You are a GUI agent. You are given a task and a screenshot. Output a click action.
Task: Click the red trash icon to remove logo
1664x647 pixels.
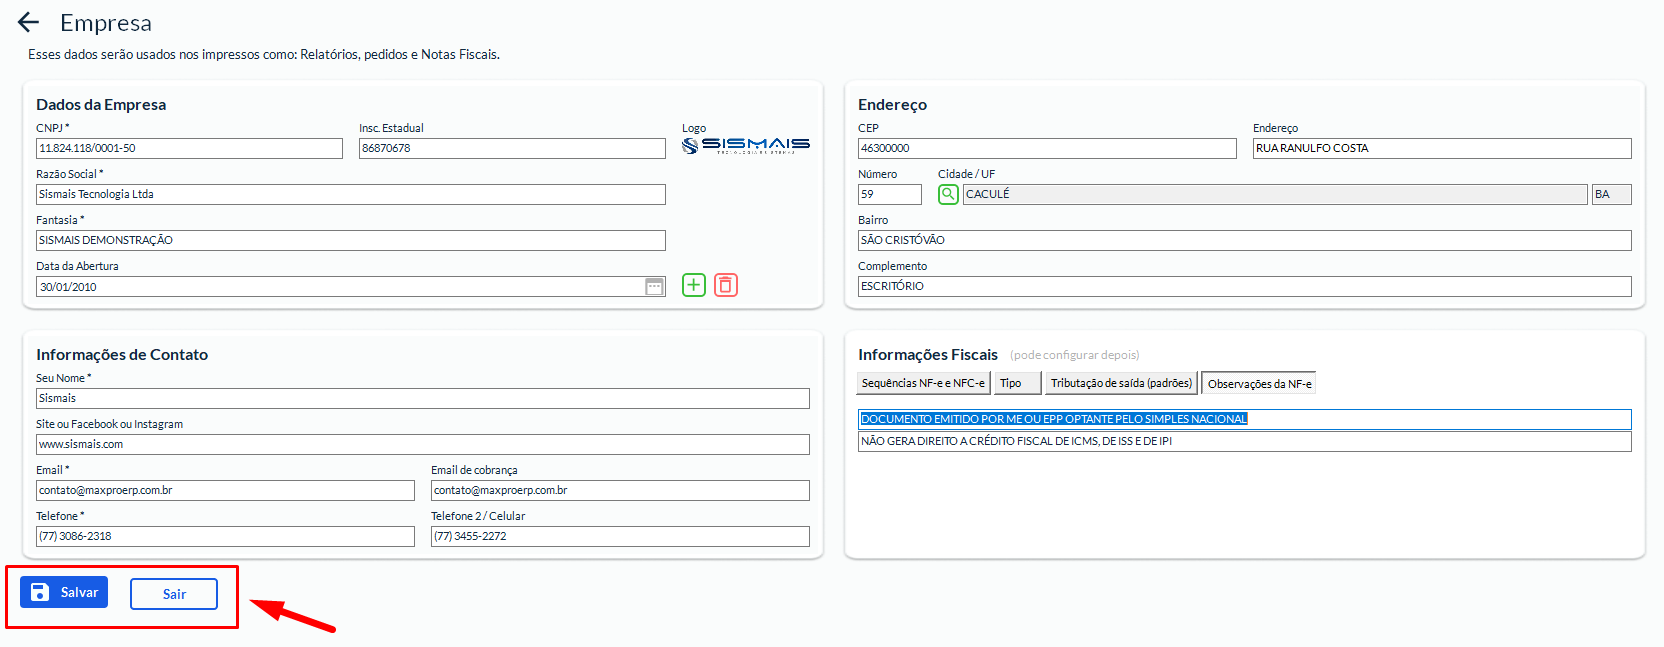[x=726, y=285]
